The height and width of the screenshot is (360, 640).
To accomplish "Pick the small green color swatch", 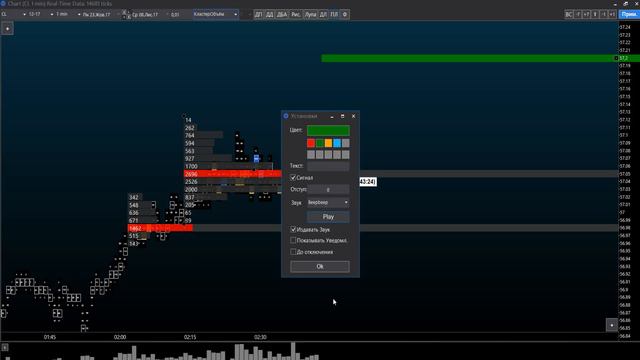I will [320, 143].
